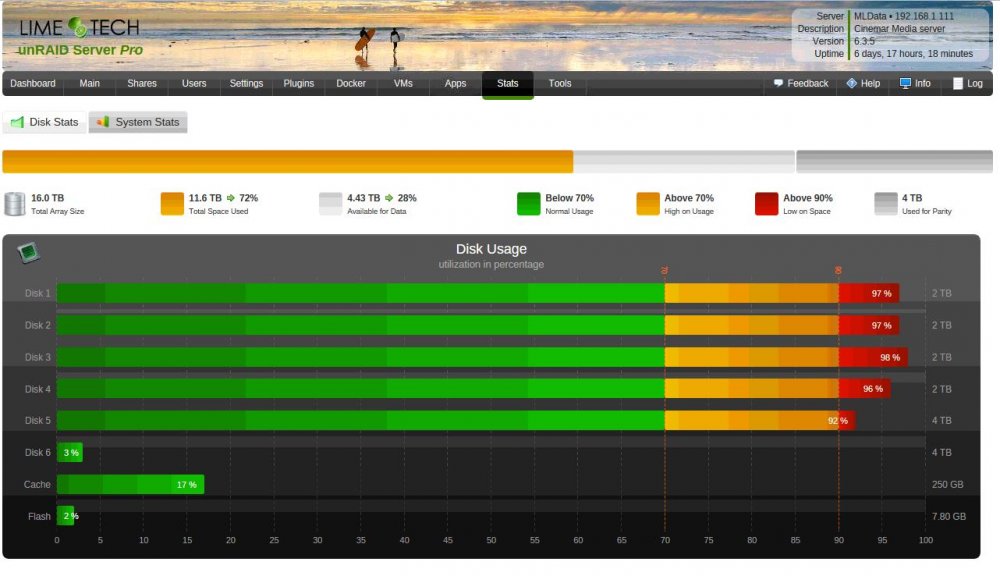Click the Uptime value in server info
The height and width of the screenshot is (576, 1000).
(x=913, y=54)
